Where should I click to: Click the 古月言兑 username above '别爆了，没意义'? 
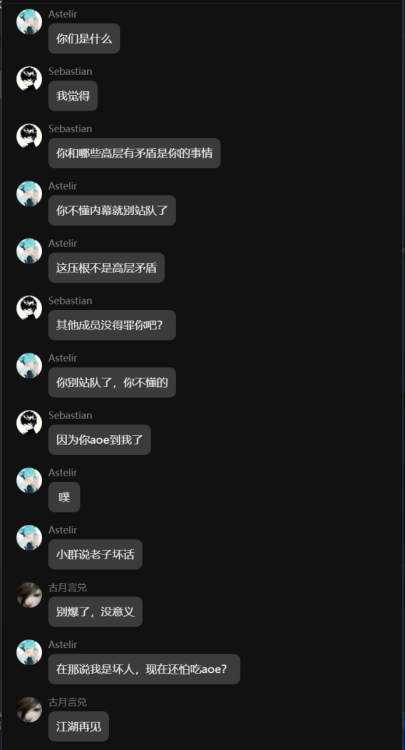67,587
